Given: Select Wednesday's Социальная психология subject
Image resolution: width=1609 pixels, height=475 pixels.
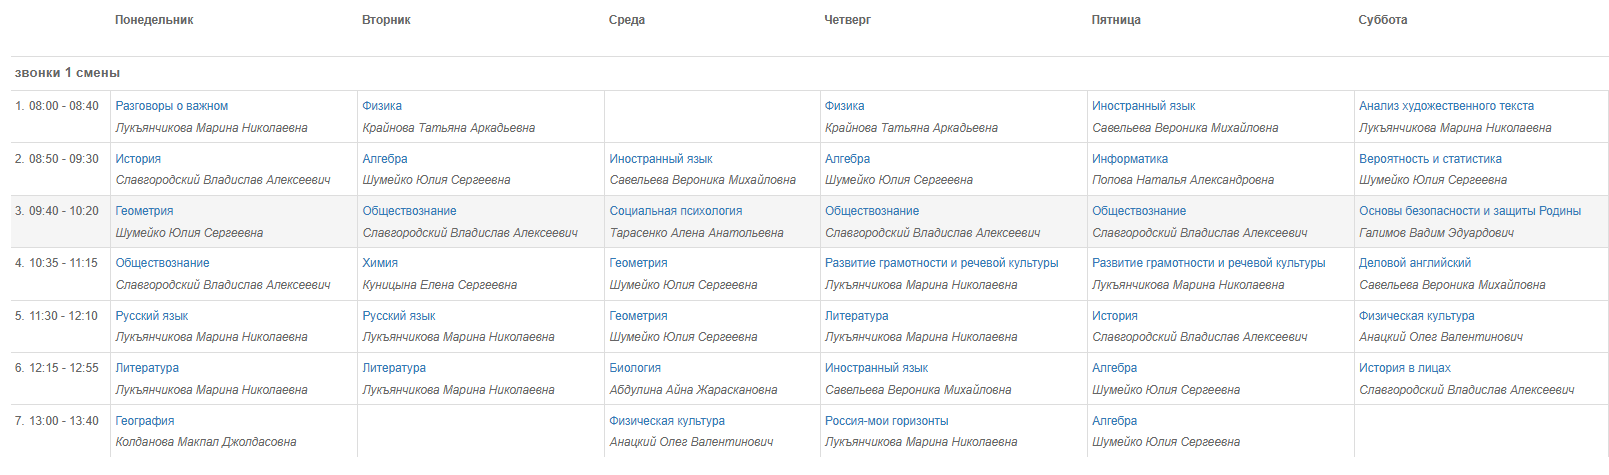Looking at the screenshot, I should click(676, 211).
